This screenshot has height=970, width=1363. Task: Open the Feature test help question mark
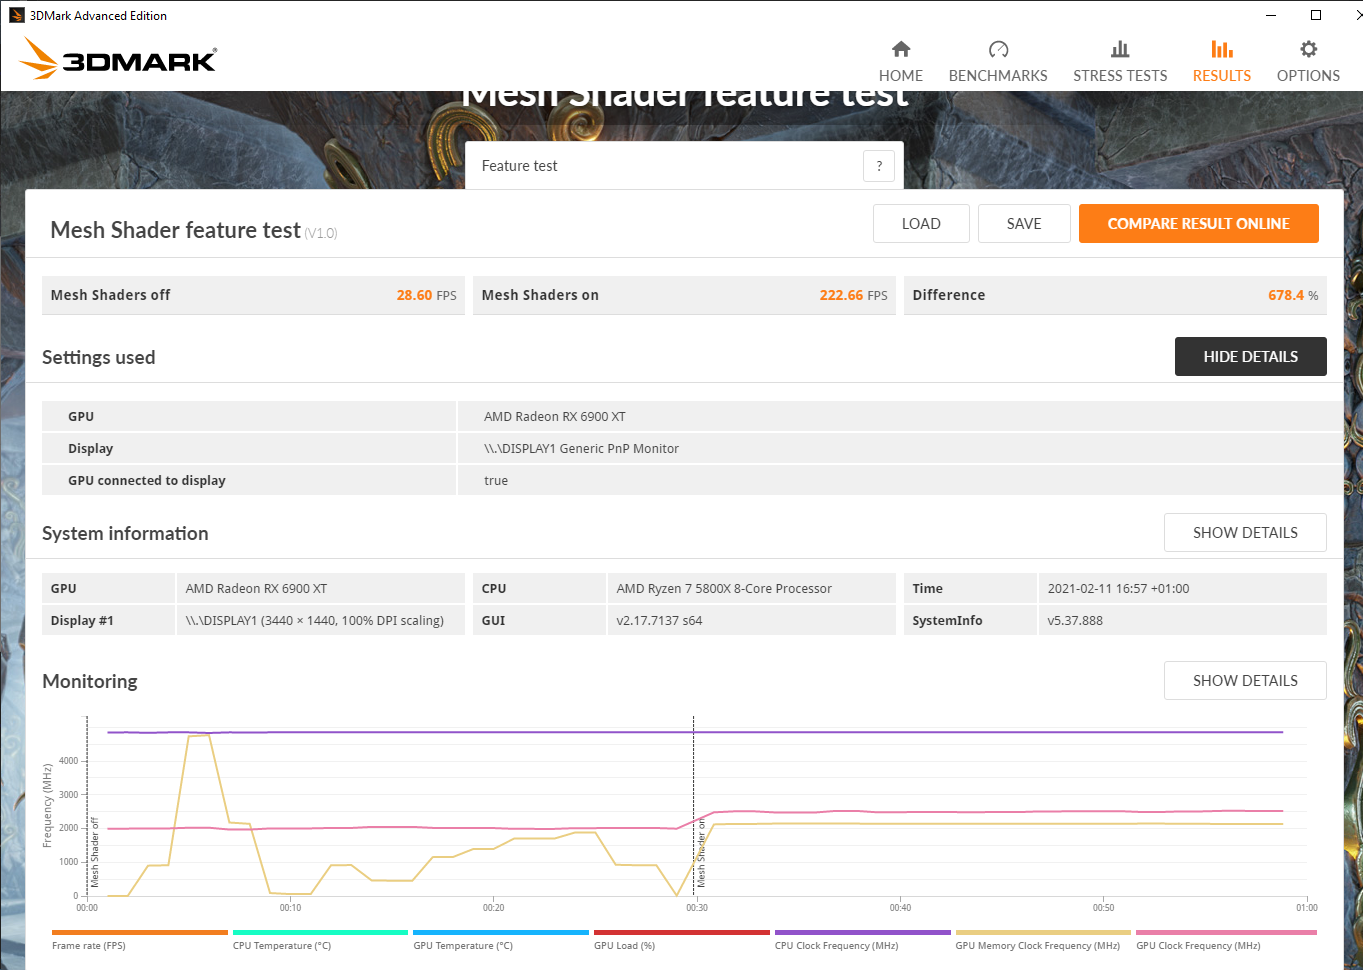879,166
